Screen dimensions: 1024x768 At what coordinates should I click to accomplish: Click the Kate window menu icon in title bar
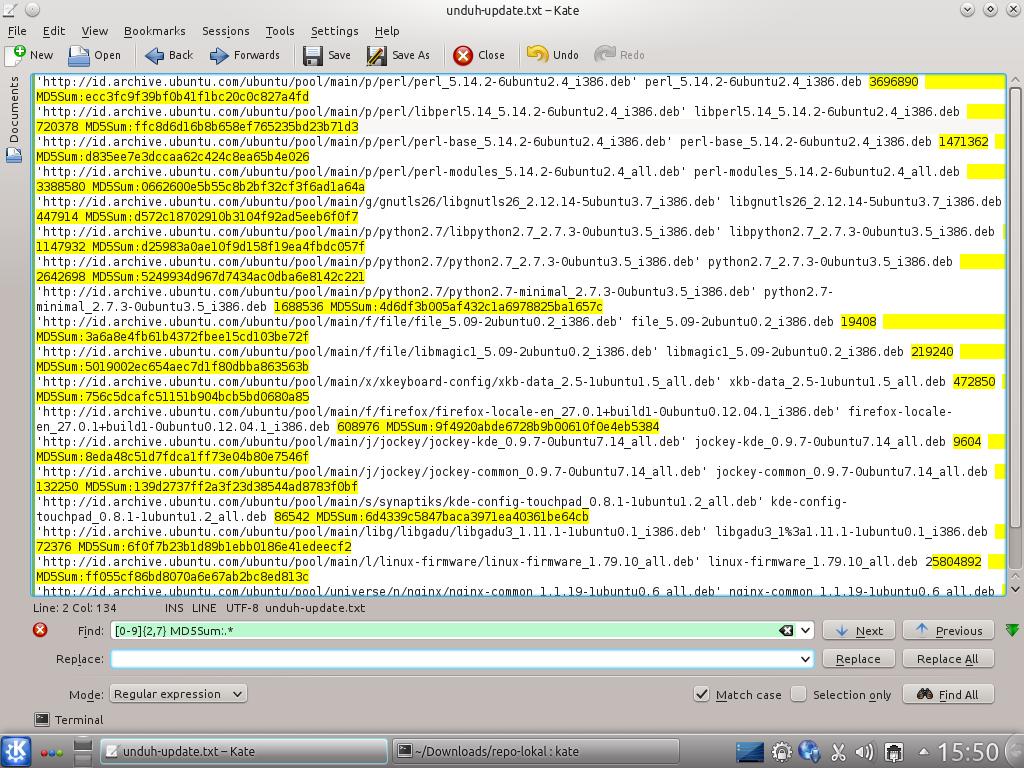pyautogui.click(x=10, y=10)
